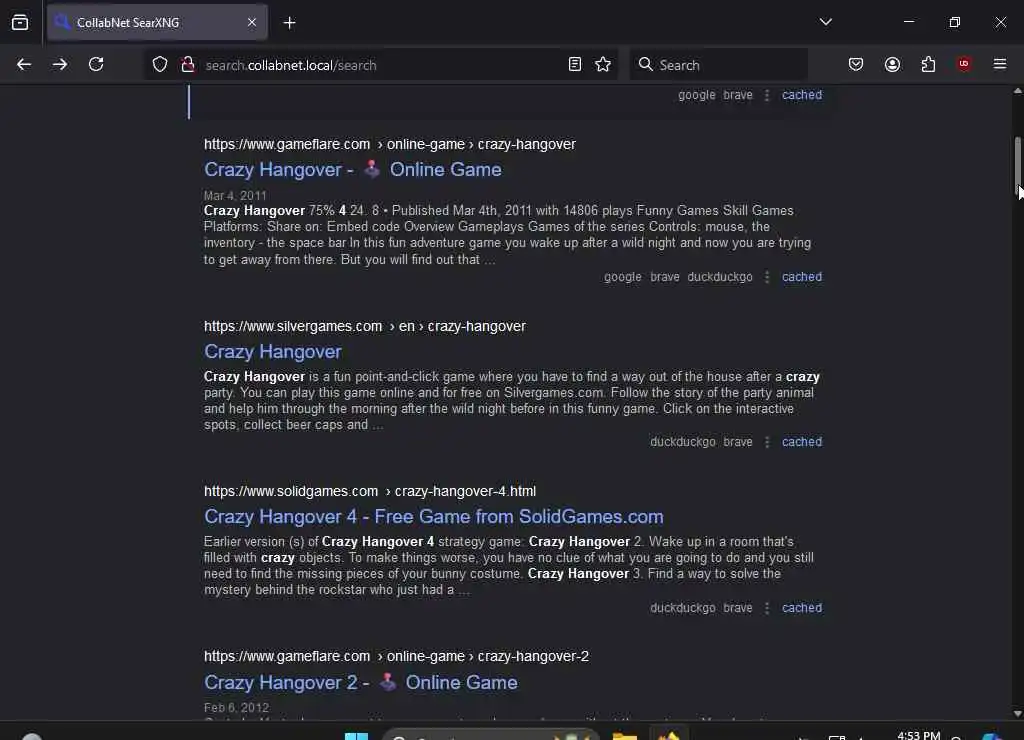This screenshot has height=740, width=1024.
Task: Open Crazy Hangover 4 SolidGames result
Action: point(434,517)
